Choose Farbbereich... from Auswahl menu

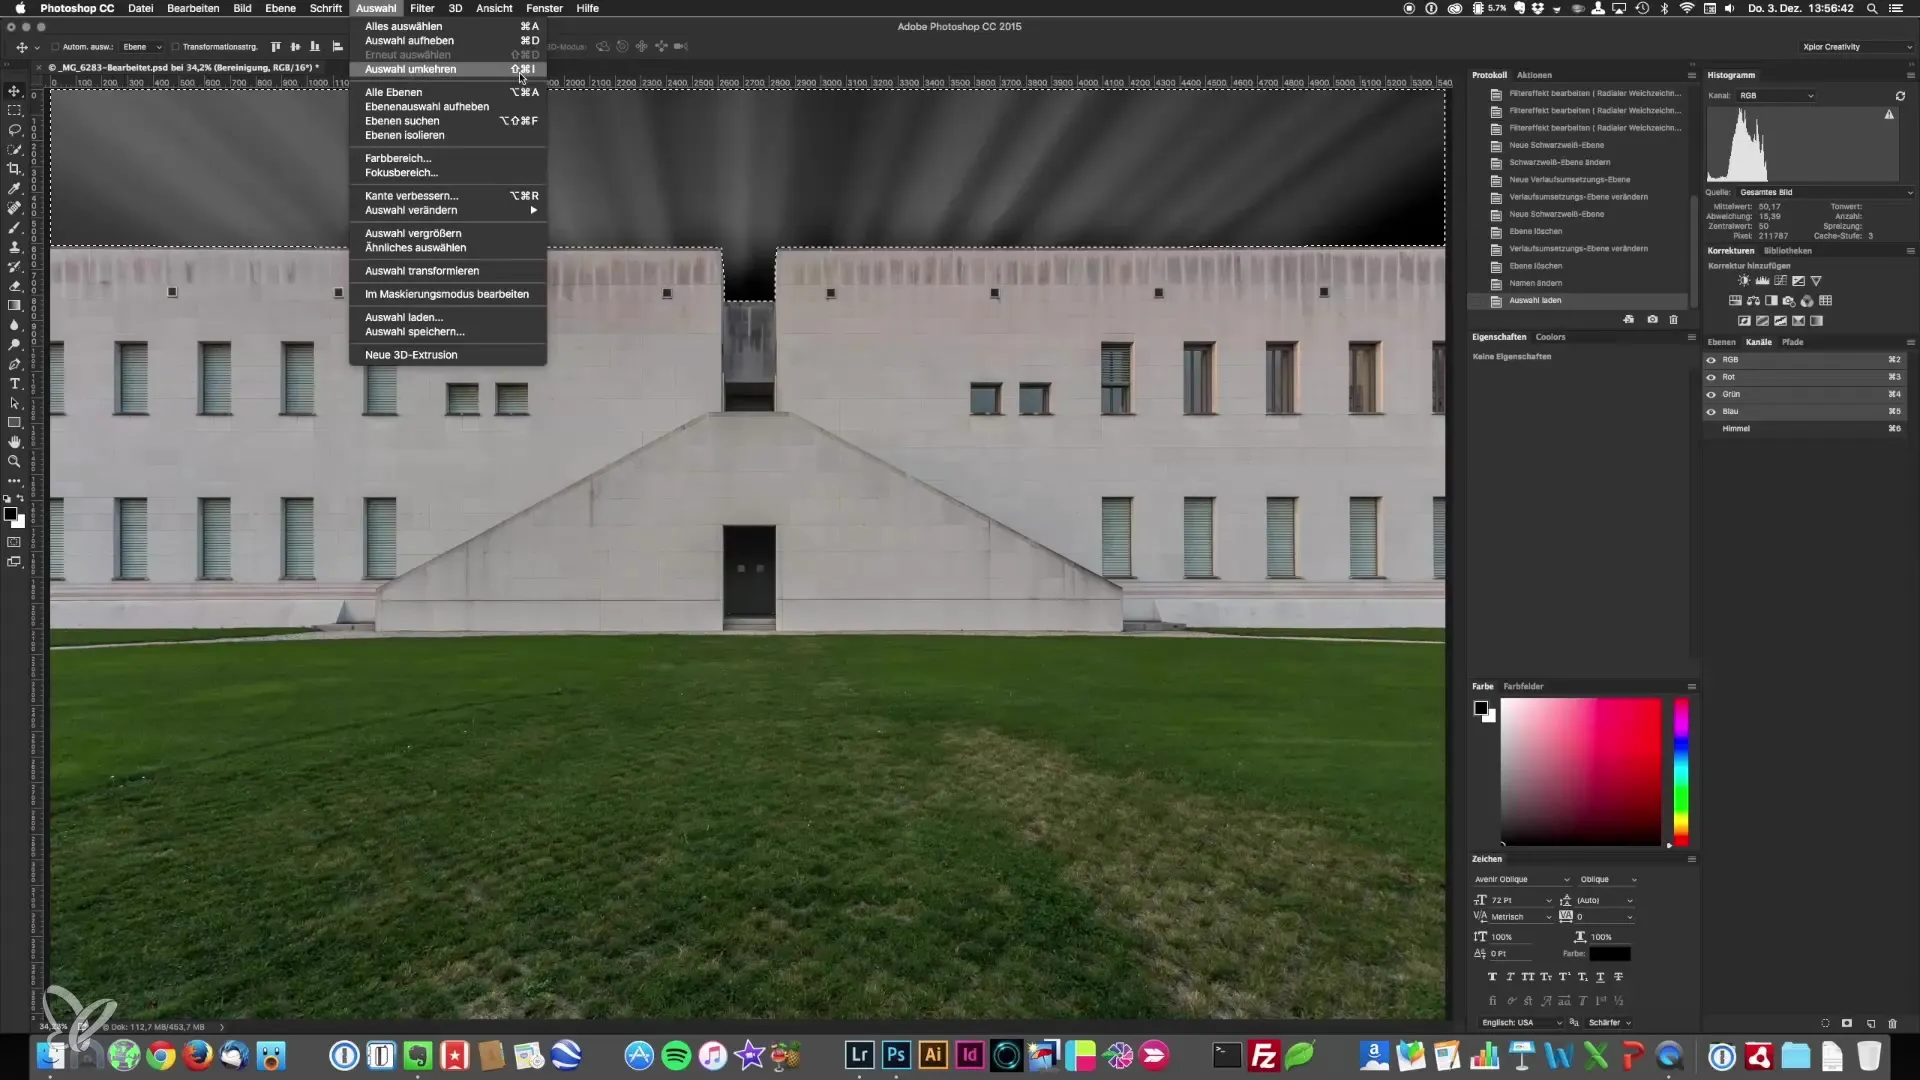pyautogui.click(x=448, y=158)
